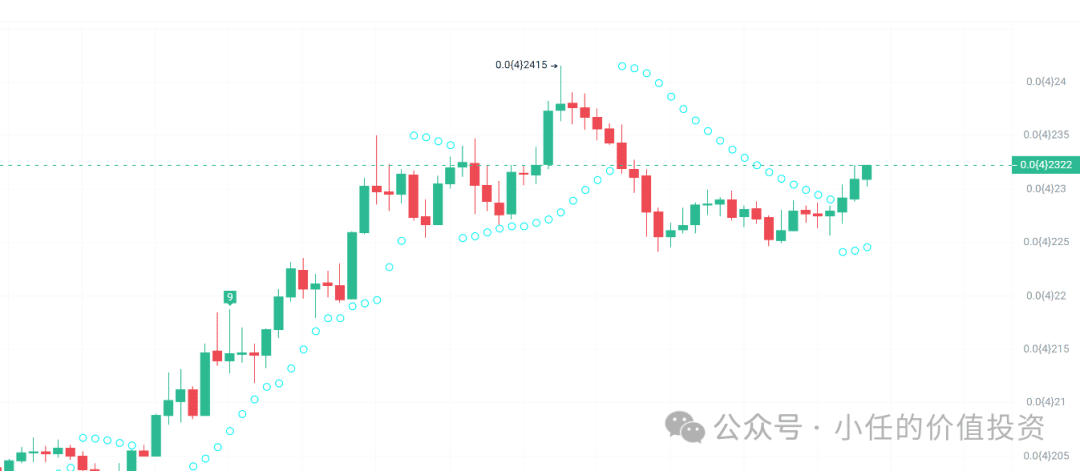The width and height of the screenshot is (1080, 471).
Task: Select the 0.0{4}21 price axis label
Action: (x=1047, y=401)
